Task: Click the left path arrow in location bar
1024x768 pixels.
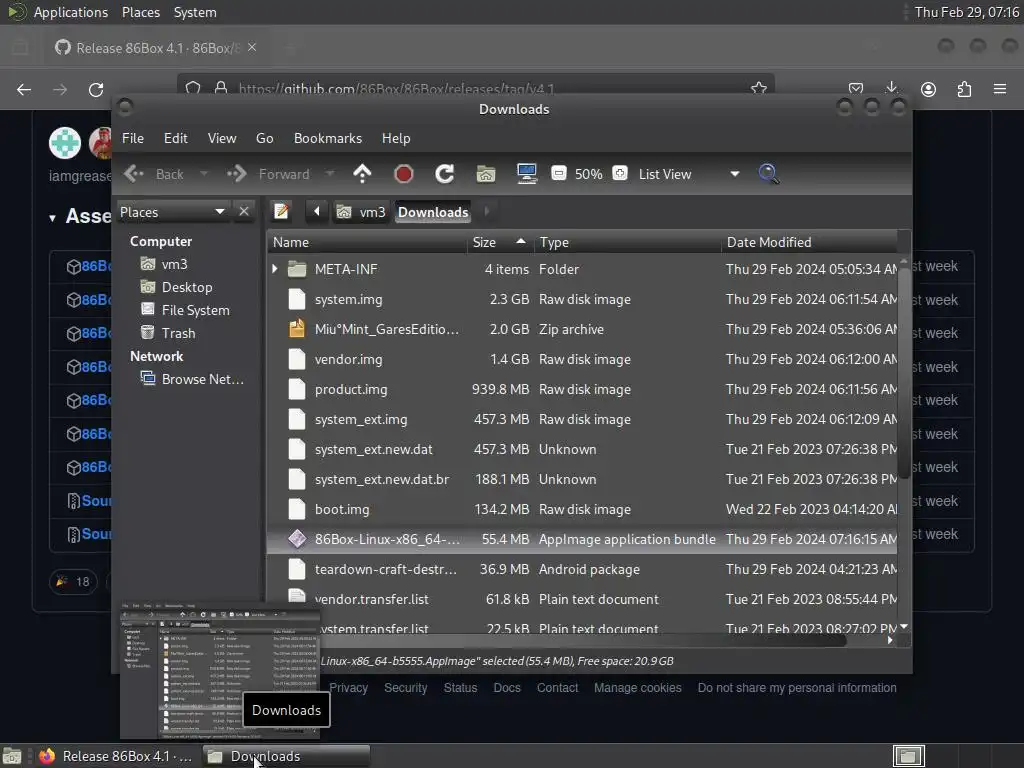Action: click(317, 212)
